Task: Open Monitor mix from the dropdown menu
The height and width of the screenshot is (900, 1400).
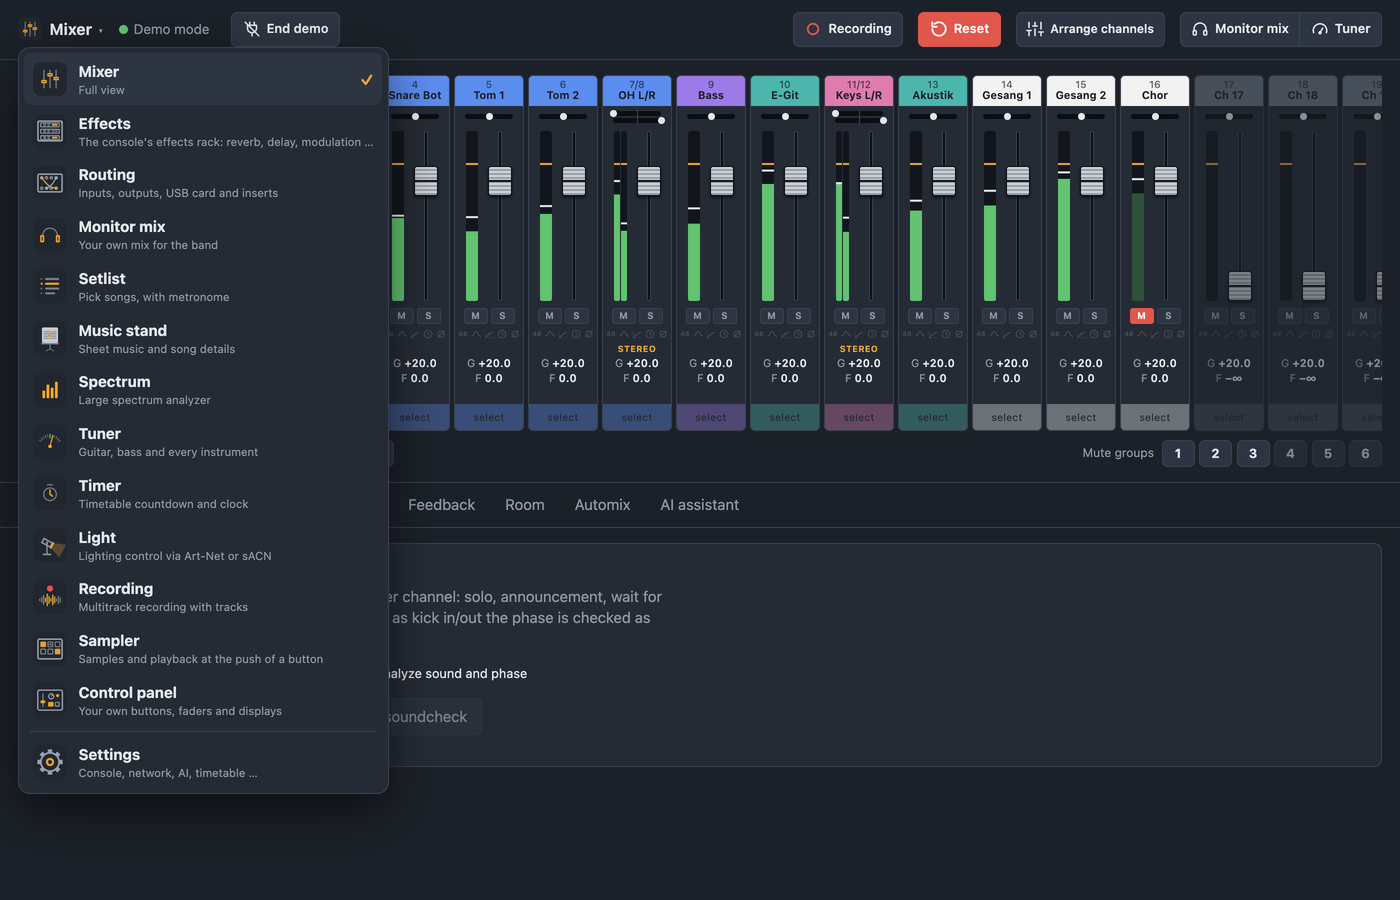Action: tap(204, 235)
